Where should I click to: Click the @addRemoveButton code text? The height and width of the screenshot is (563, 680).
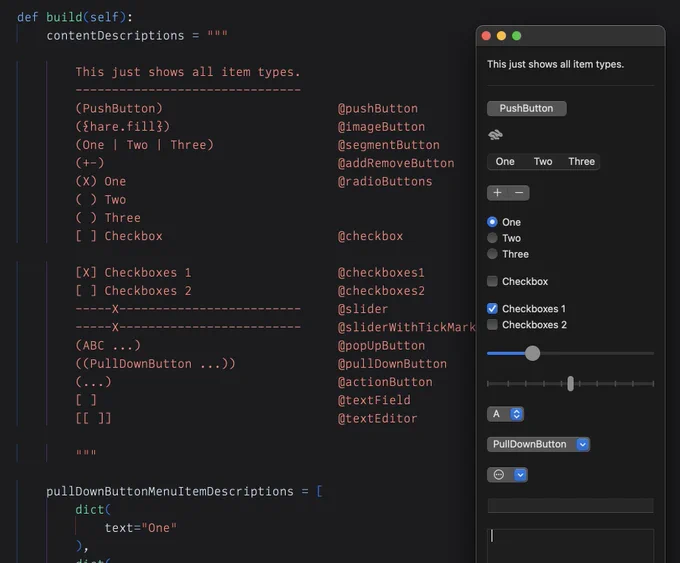396,163
